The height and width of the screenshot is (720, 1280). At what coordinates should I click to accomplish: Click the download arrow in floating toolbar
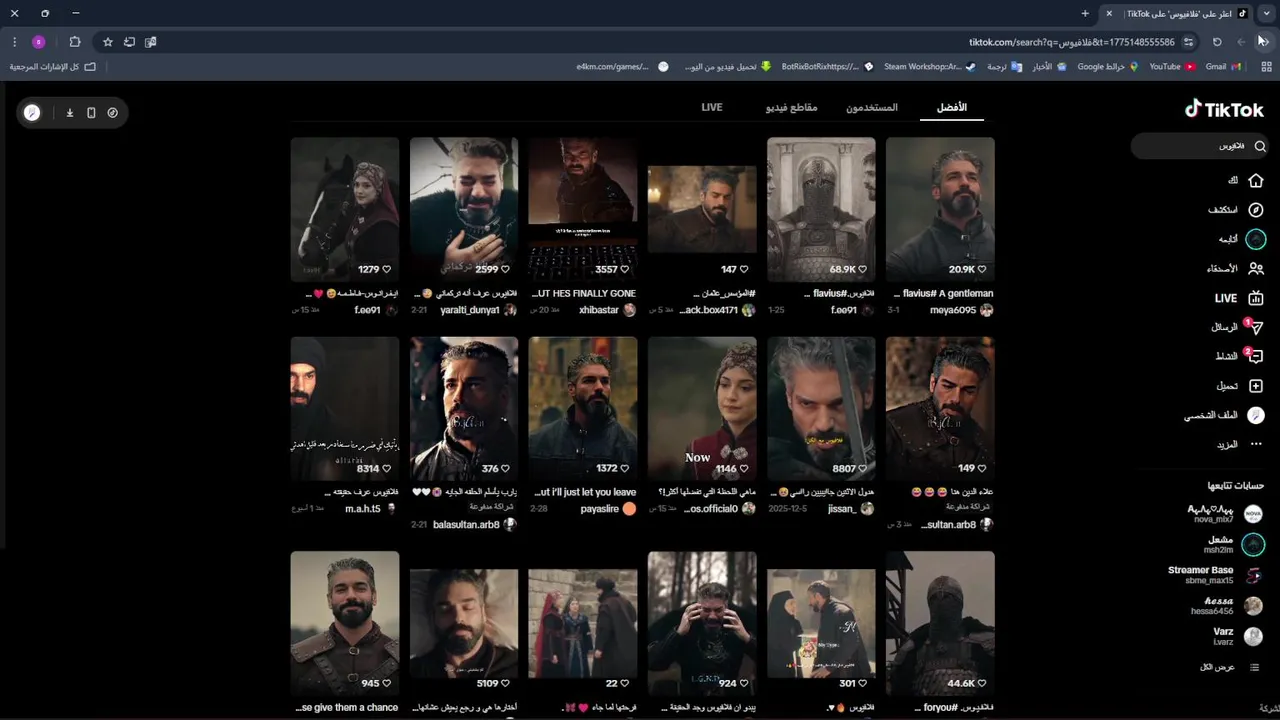[70, 113]
